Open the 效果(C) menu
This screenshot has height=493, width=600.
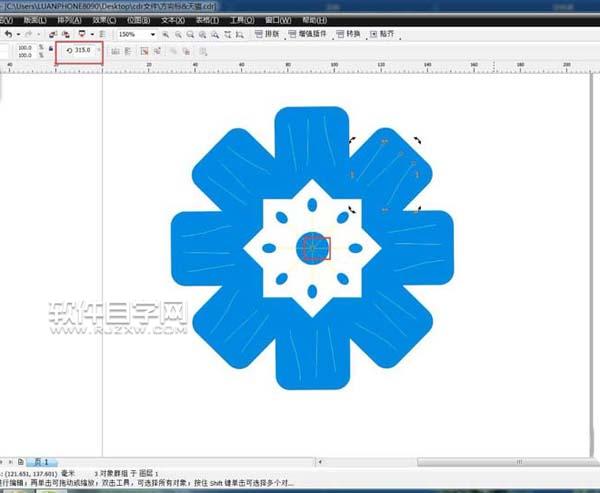(104, 20)
